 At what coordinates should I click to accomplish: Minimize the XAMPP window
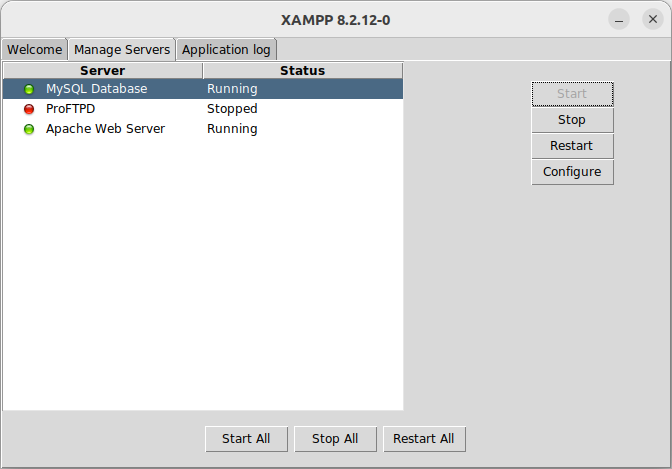coord(619,19)
